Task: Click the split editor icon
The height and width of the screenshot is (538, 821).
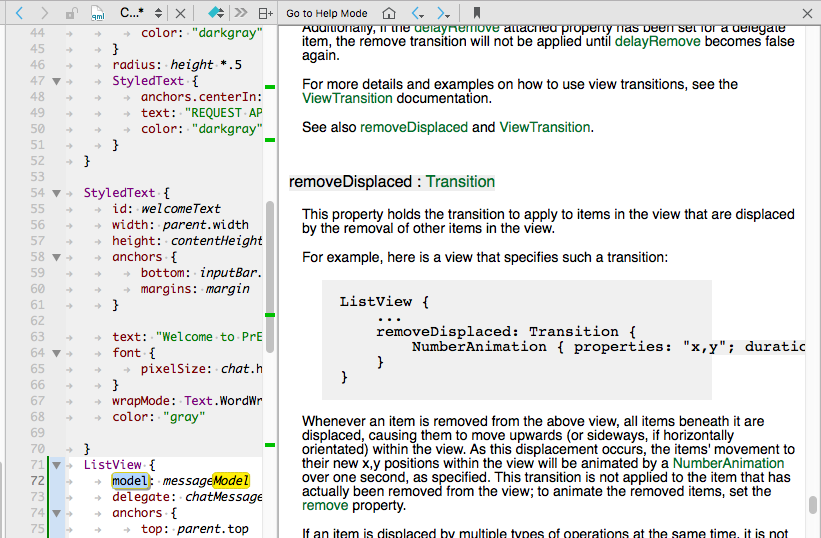Action: point(265,14)
